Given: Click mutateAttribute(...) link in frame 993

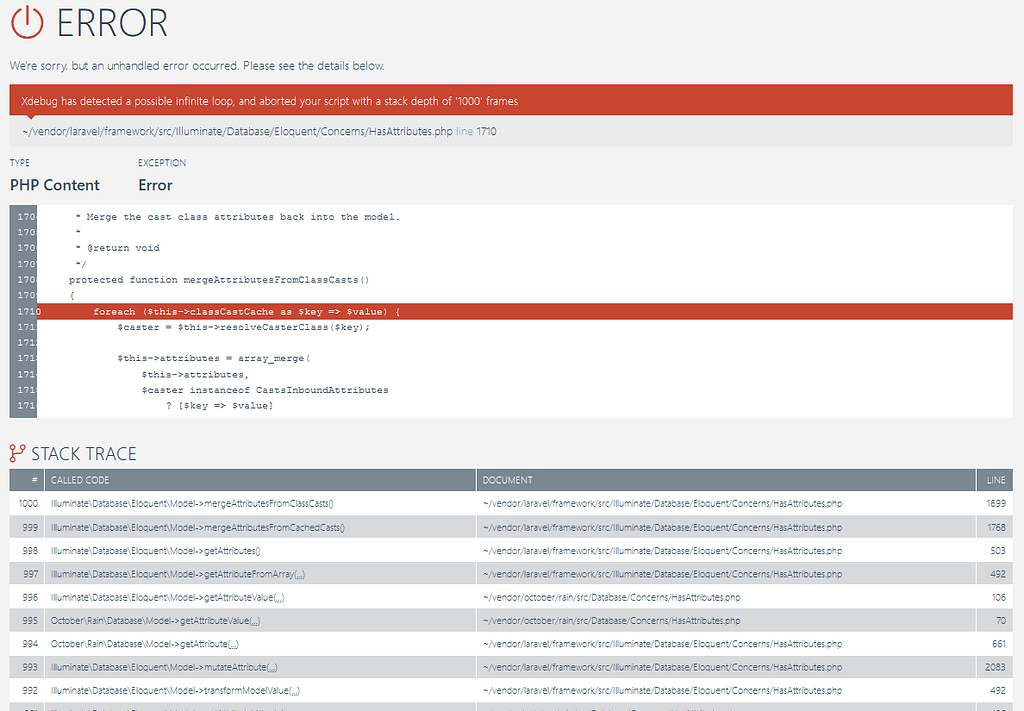Looking at the screenshot, I should (x=164, y=667).
